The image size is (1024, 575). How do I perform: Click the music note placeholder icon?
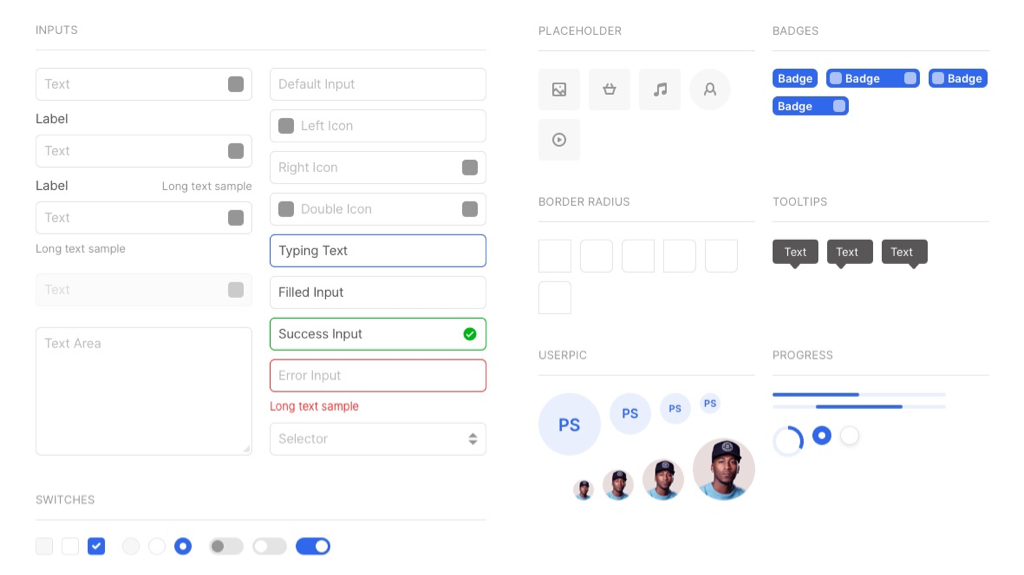(x=659, y=89)
